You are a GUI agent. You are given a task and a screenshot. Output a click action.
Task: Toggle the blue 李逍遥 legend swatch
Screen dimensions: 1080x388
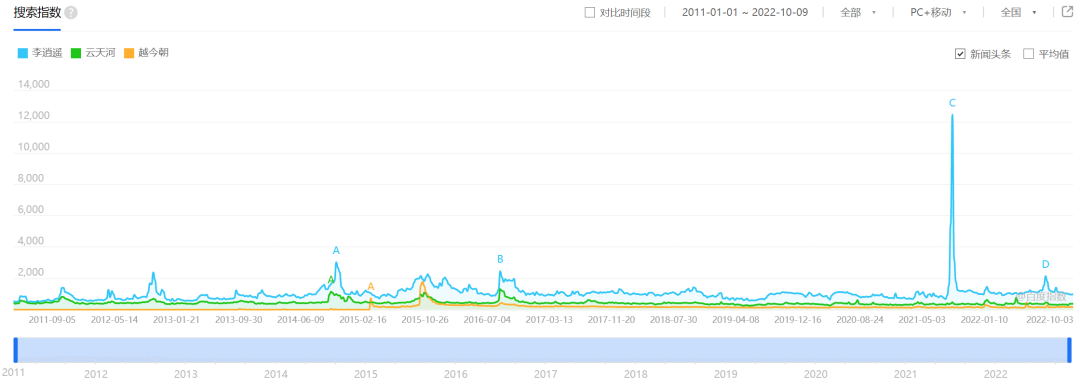[x=22, y=53]
